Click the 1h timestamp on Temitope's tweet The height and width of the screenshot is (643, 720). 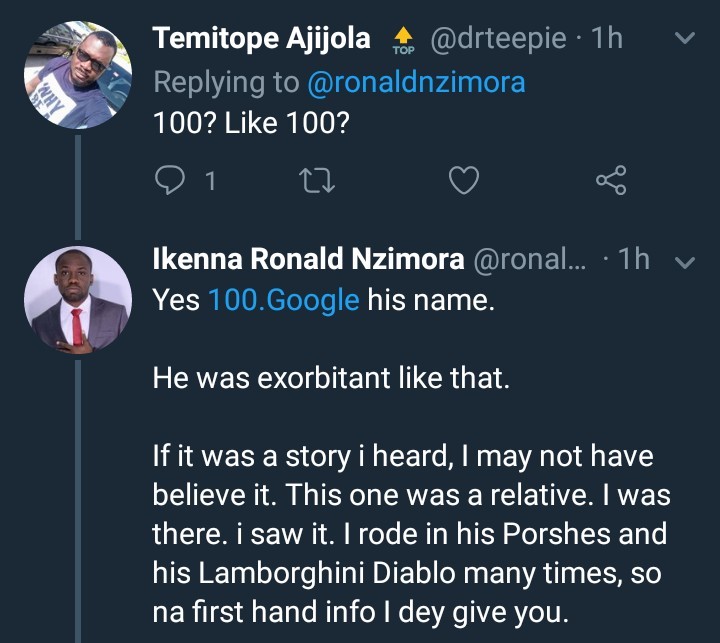click(x=606, y=39)
